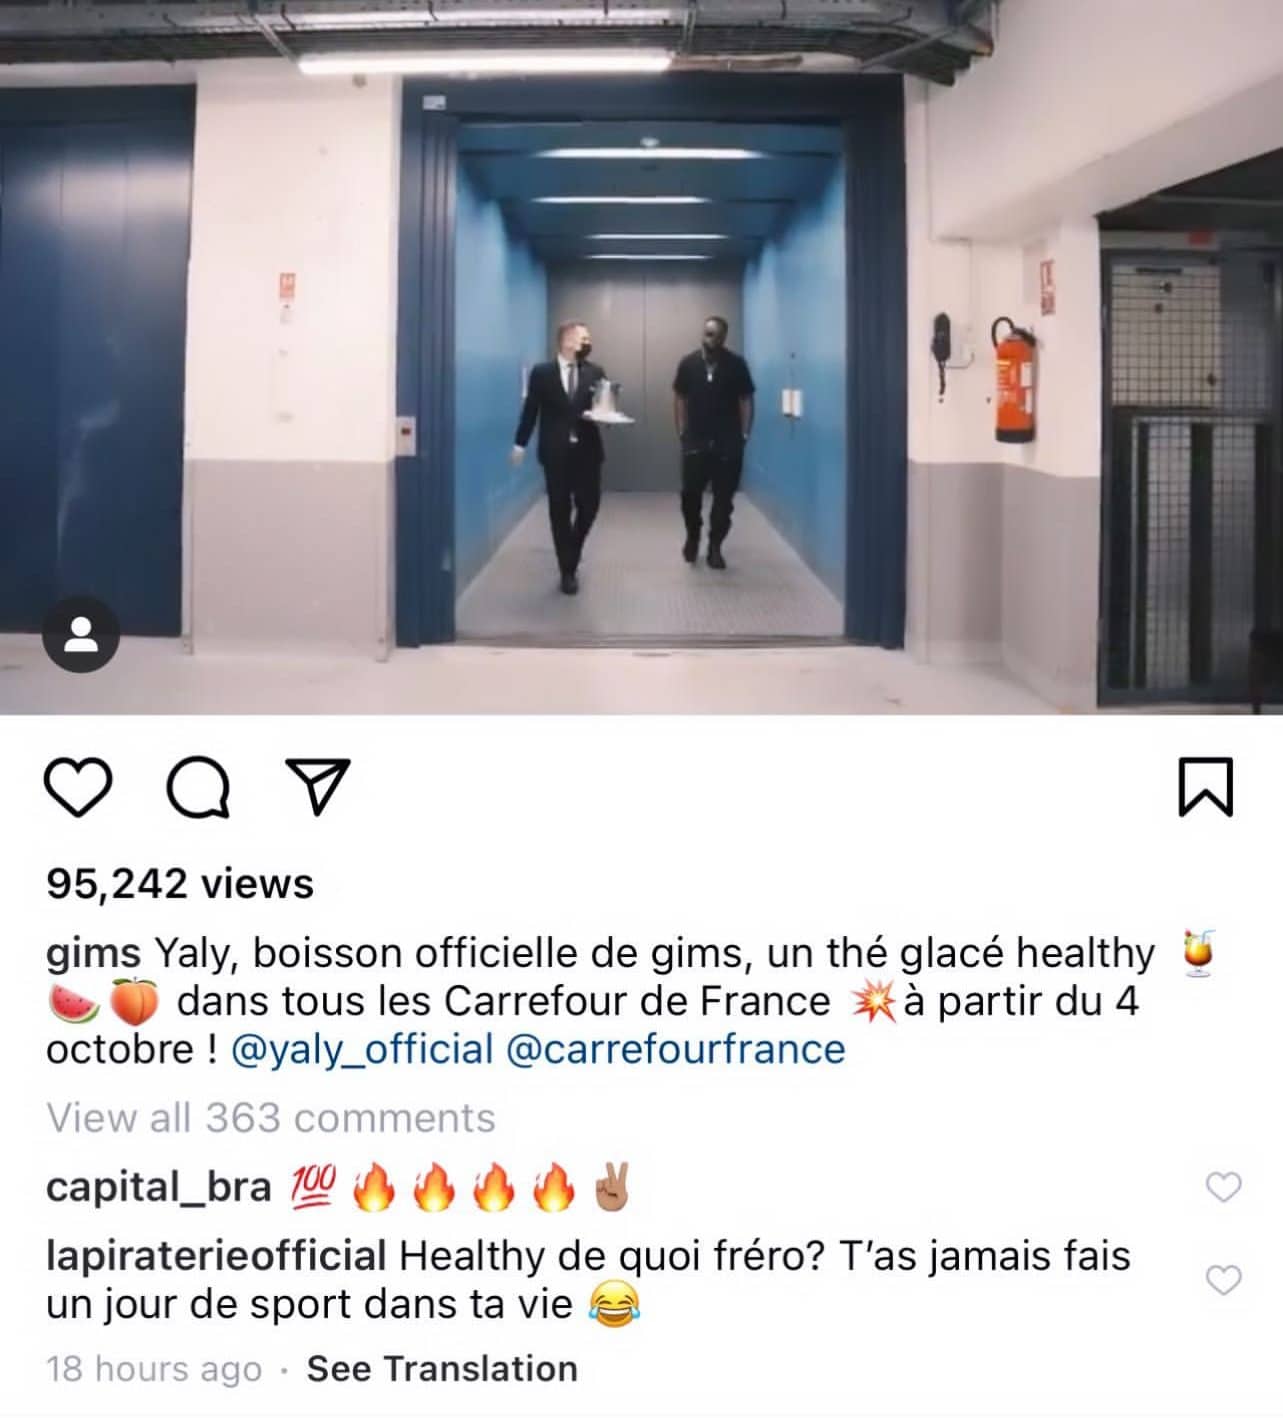Like the capital_bra comment
This screenshot has height=1418, width=1283.
[1224, 1187]
